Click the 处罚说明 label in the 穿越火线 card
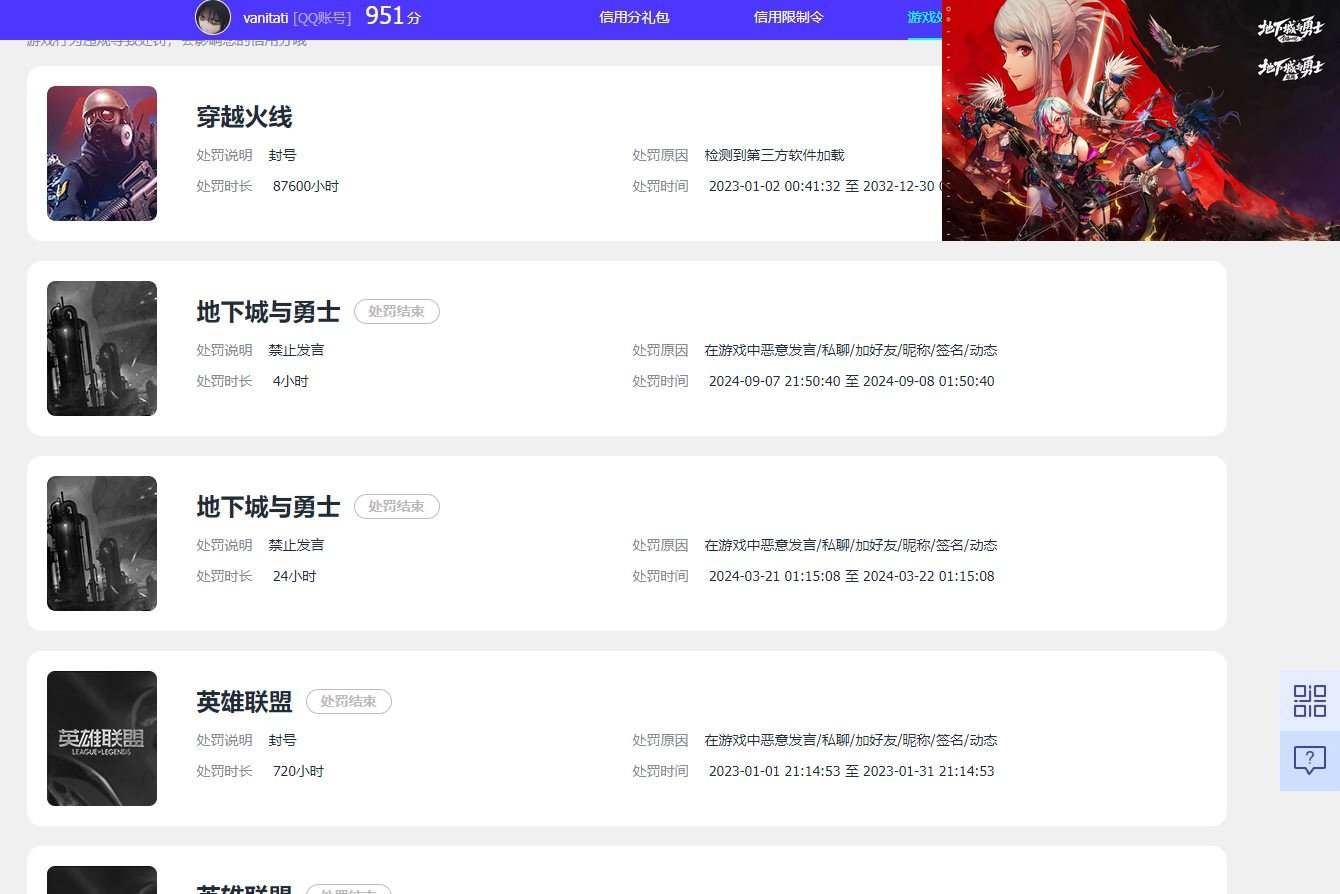This screenshot has height=894, width=1340. 224,155
